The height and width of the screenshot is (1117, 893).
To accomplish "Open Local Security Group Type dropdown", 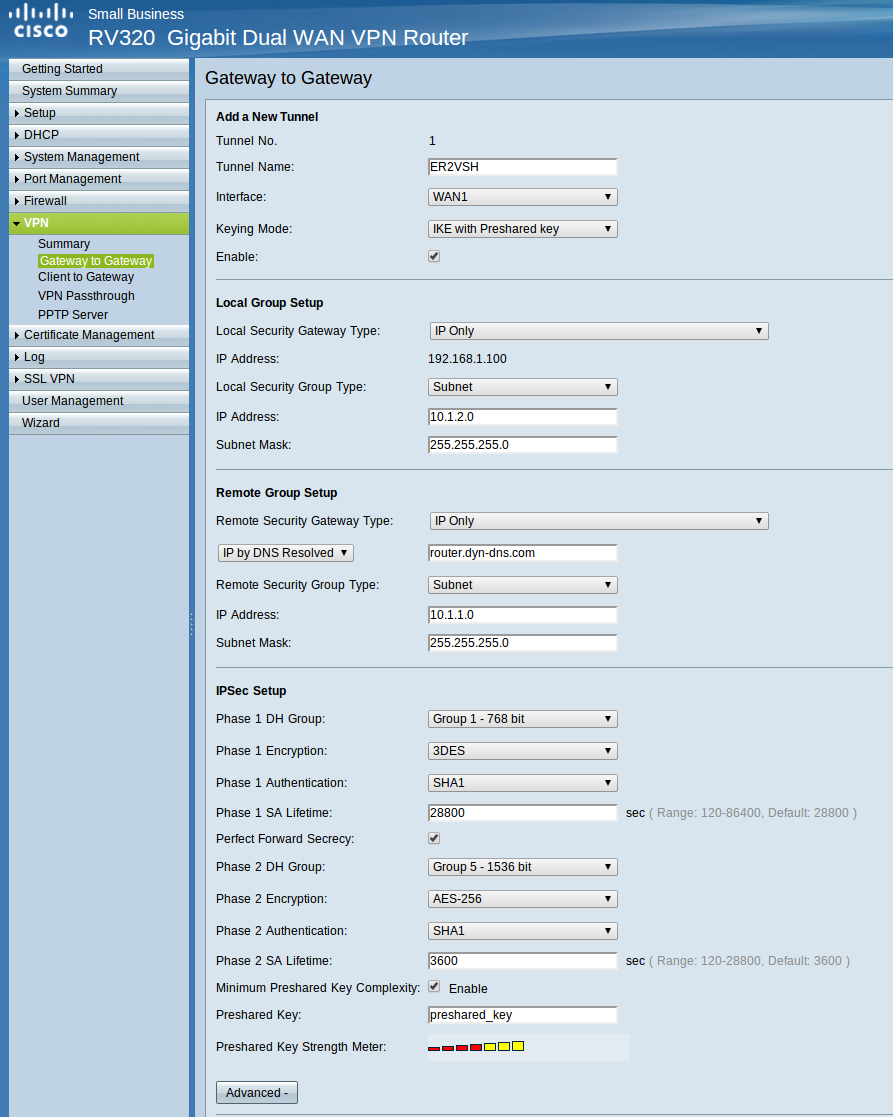I will [523, 387].
